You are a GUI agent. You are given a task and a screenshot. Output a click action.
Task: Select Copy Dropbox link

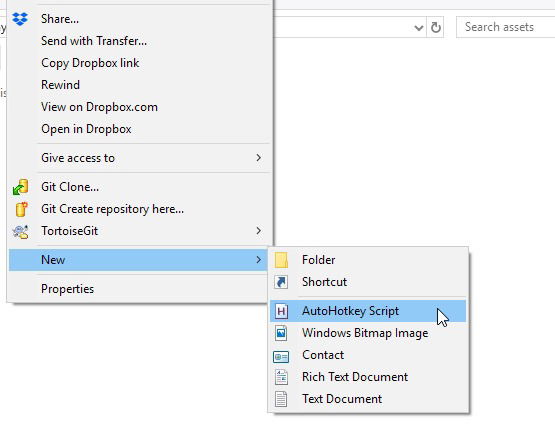90,63
